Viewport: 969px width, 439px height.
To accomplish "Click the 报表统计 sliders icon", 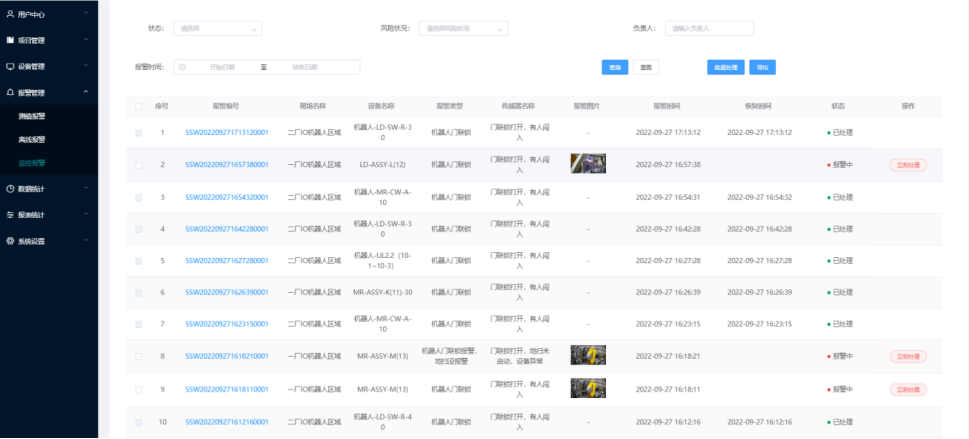I will tap(10, 215).
